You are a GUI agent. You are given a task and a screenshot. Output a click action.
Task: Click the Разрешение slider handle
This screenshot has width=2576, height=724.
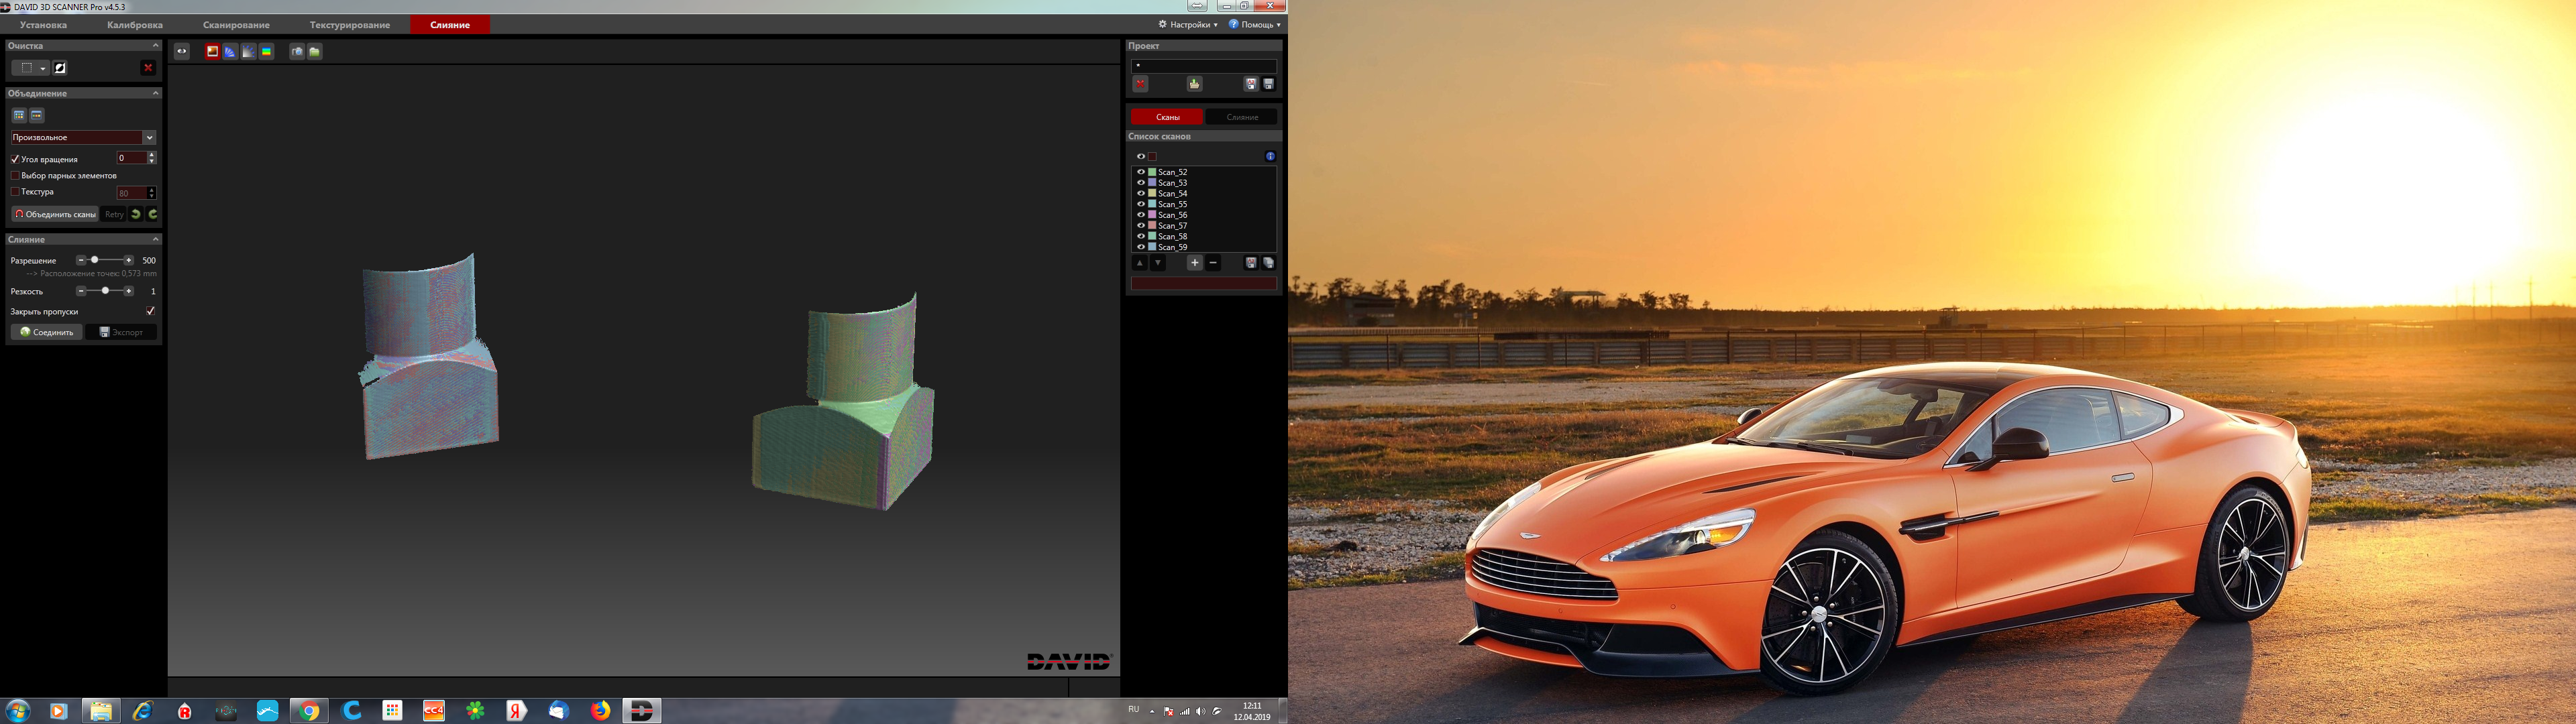[95, 260]
